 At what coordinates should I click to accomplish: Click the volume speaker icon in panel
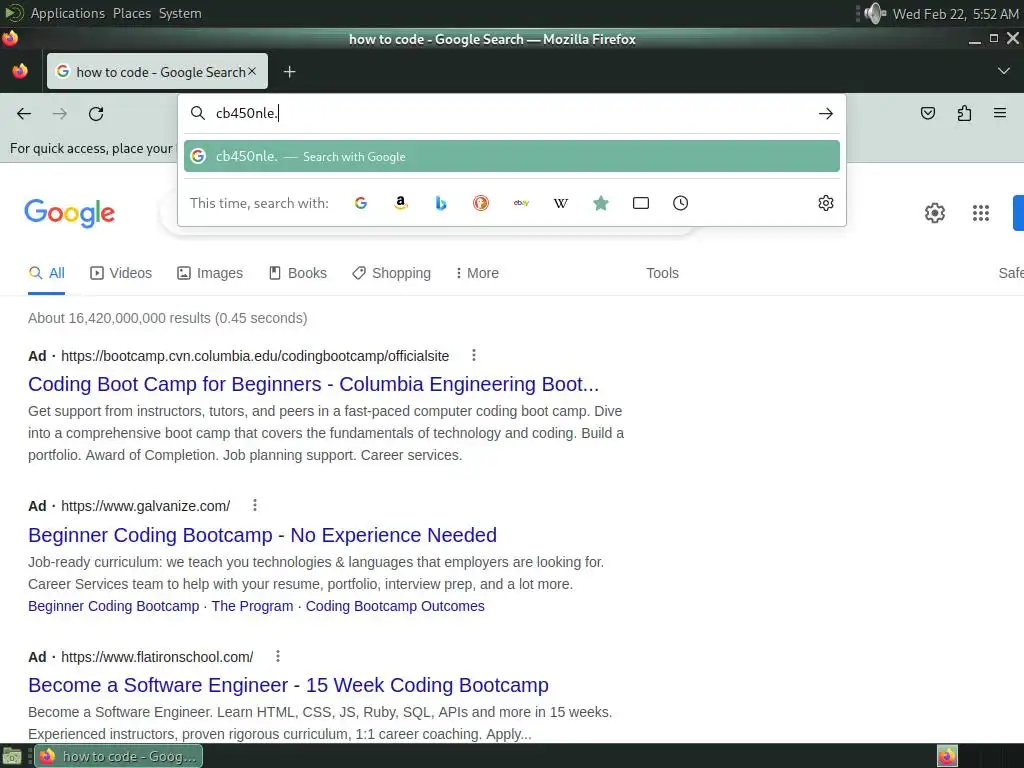[x=875, y=13]
